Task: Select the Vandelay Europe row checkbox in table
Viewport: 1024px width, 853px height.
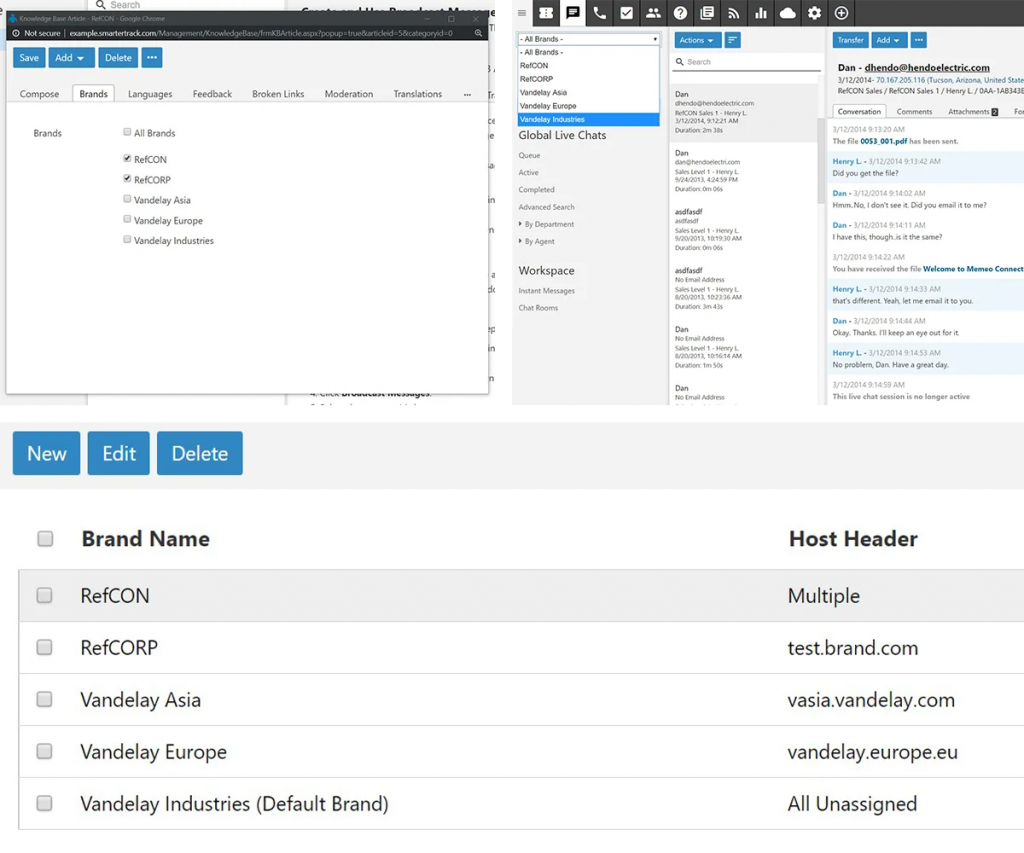Action: [x=44, y=751]
